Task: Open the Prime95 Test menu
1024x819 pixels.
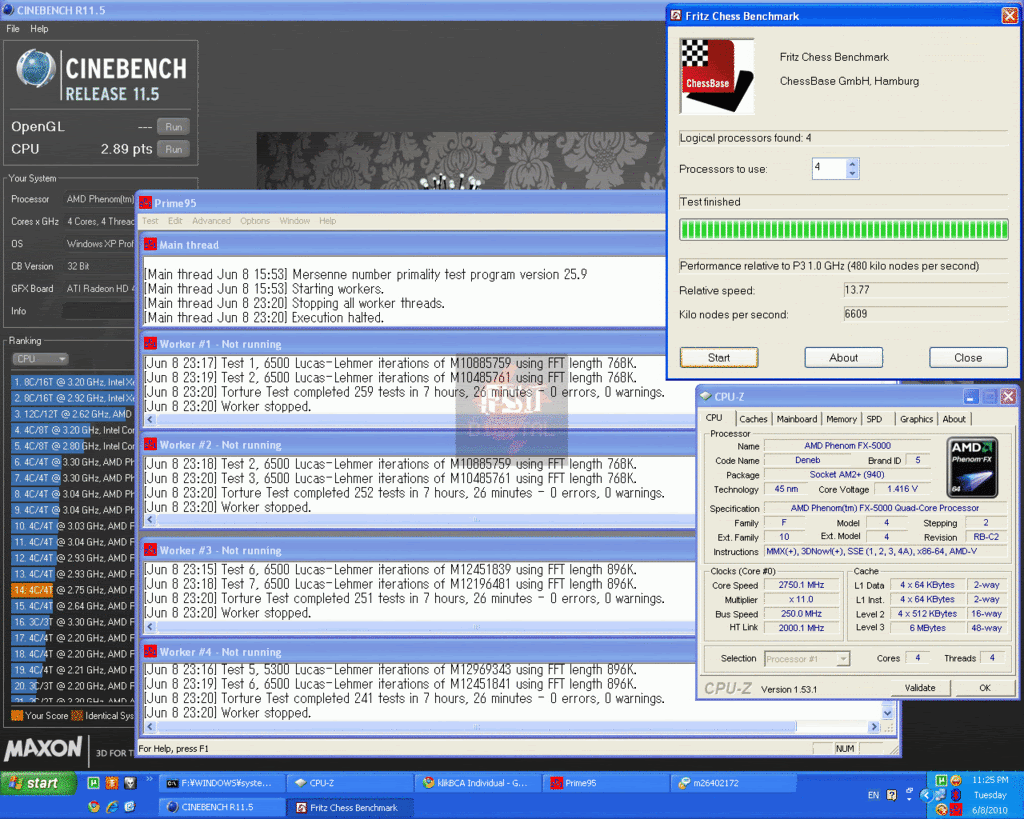Action: coord(150,221)
